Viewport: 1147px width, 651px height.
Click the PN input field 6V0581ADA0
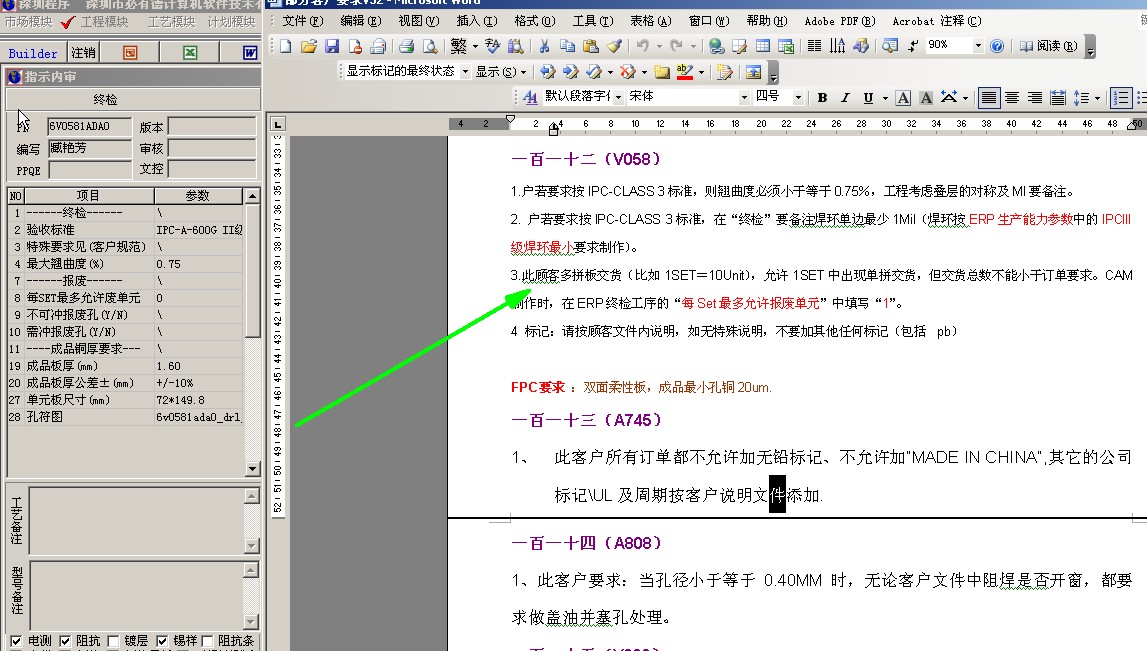pyautogui.click(x=89, y=127)
